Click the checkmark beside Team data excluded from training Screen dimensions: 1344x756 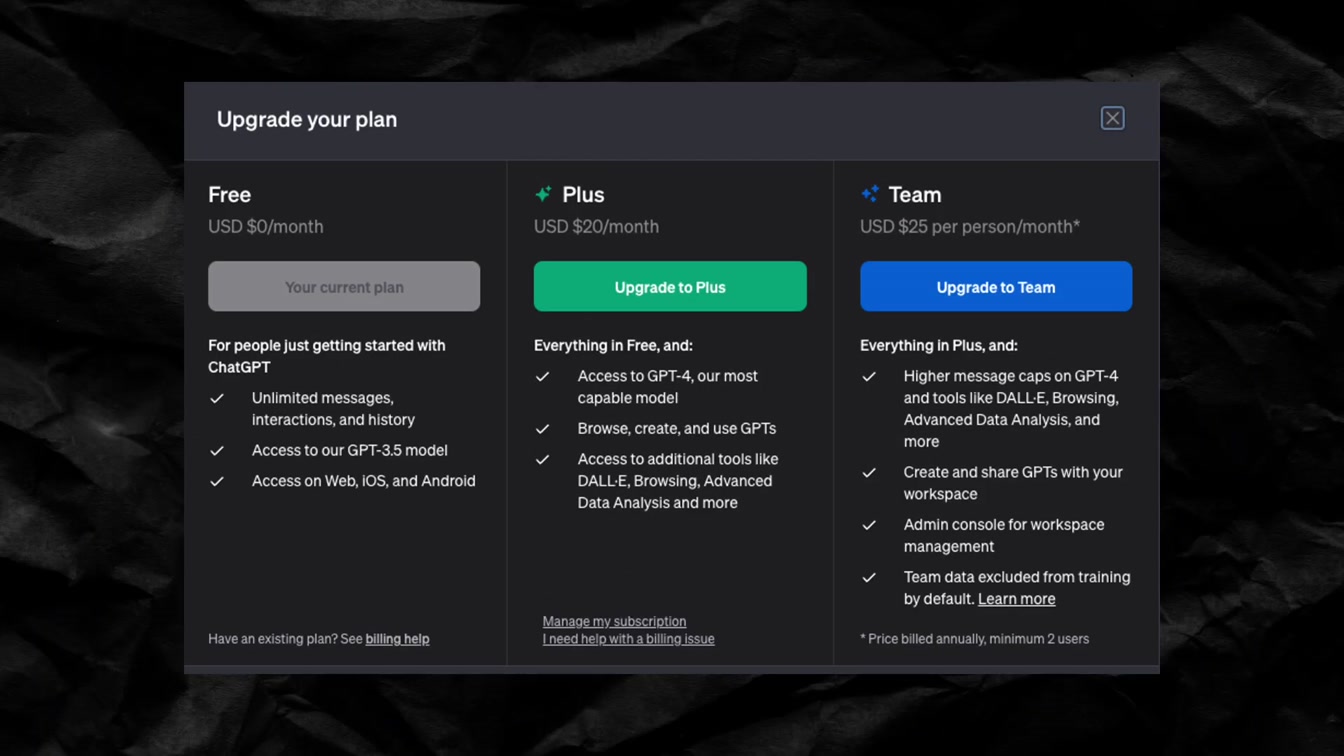tap(869, 577)
